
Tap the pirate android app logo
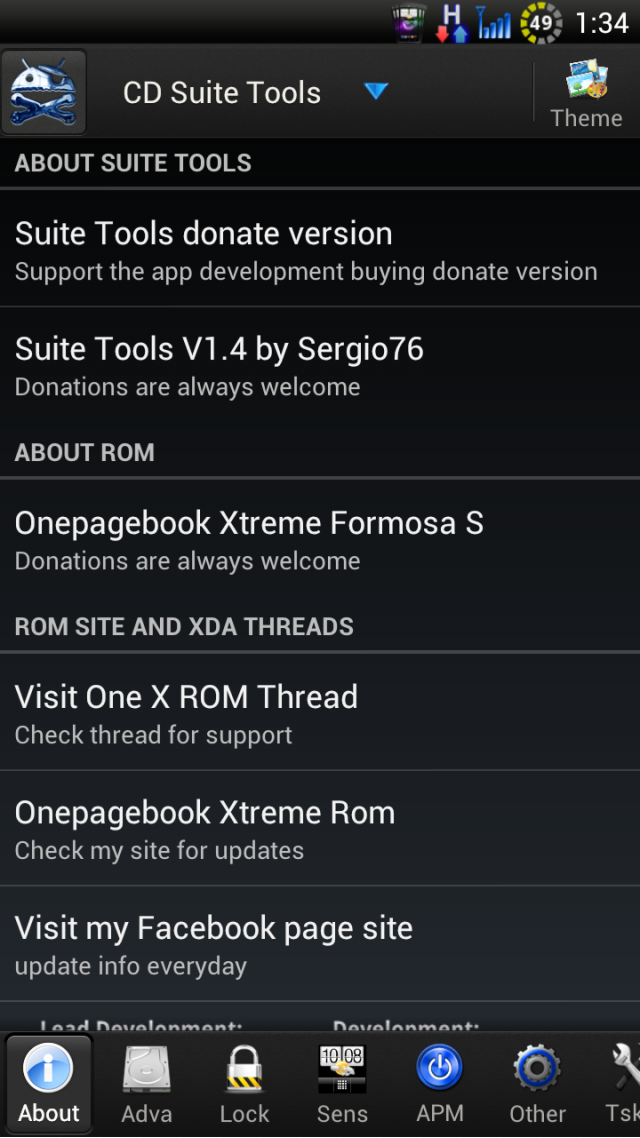(44, 92)
